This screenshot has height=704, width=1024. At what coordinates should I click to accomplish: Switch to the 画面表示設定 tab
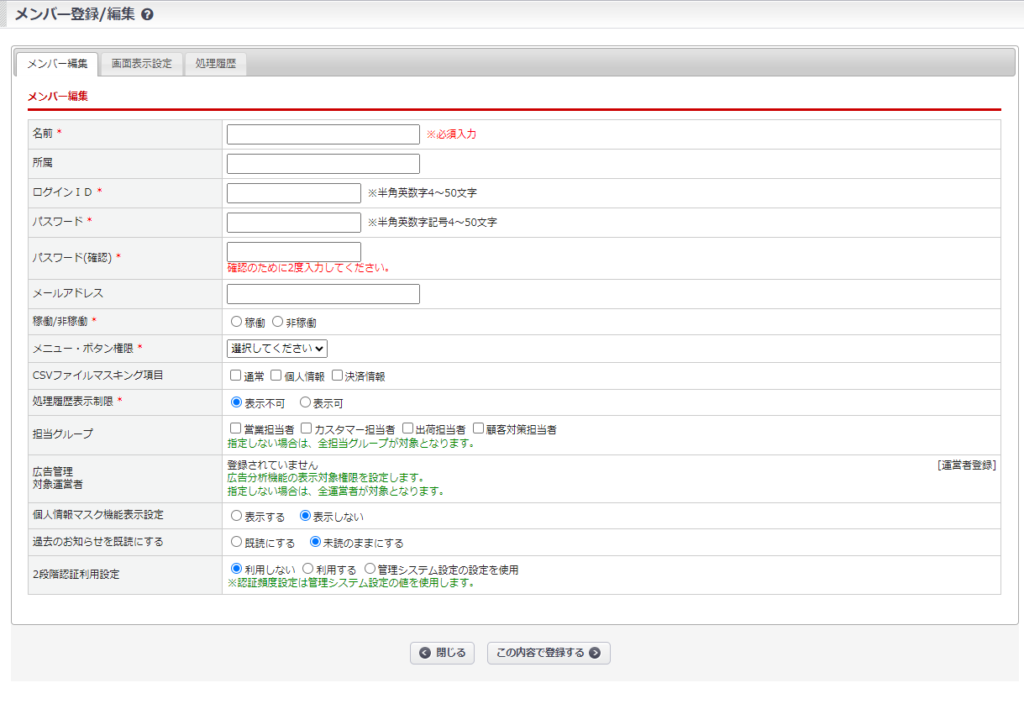click(141, 64)
